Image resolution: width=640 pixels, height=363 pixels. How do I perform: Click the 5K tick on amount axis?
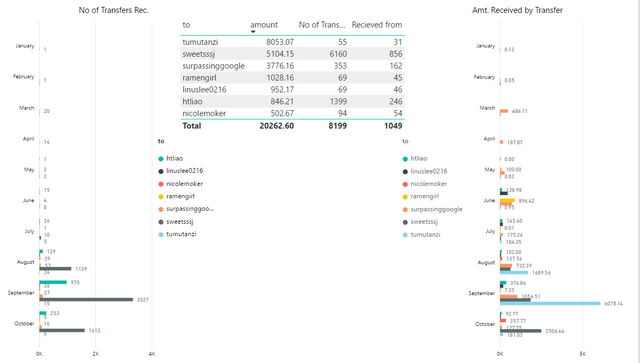(582, 354)
